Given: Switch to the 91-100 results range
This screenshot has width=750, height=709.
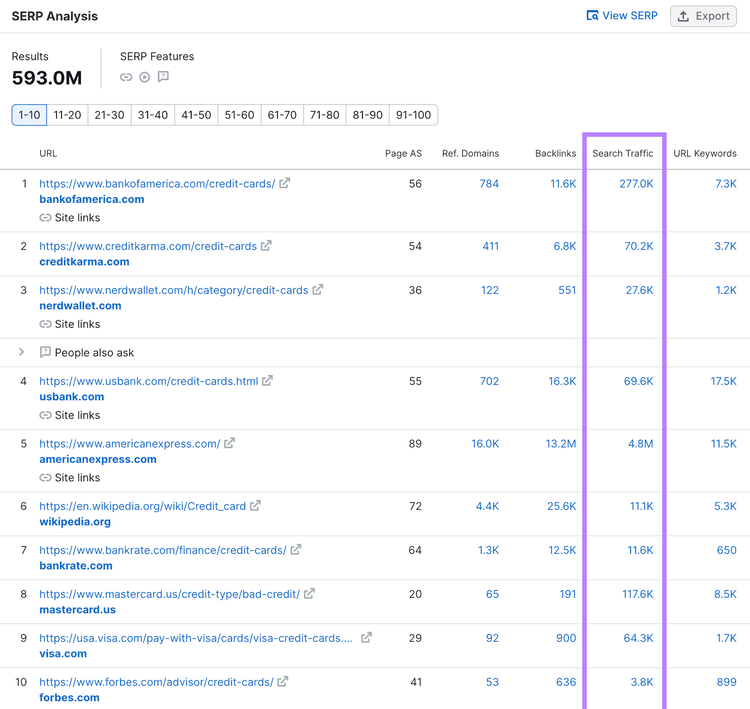Looking at the screenshot, I should 413,115.
